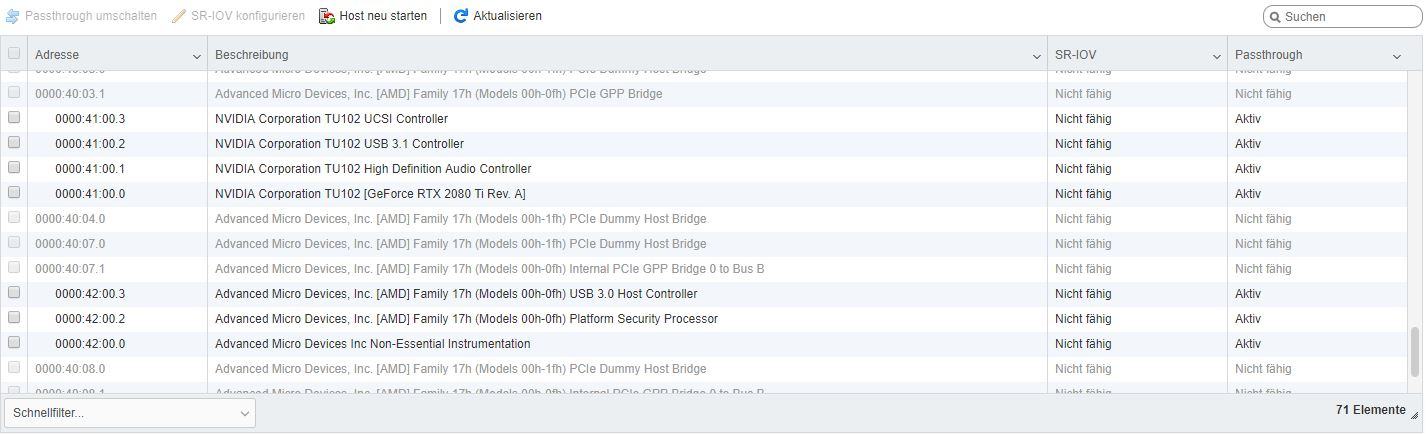This screenshot has height=434, width=1428.
Task: Click the SR-IOV konfigurieren pencil icon
Action: [179, 17]
